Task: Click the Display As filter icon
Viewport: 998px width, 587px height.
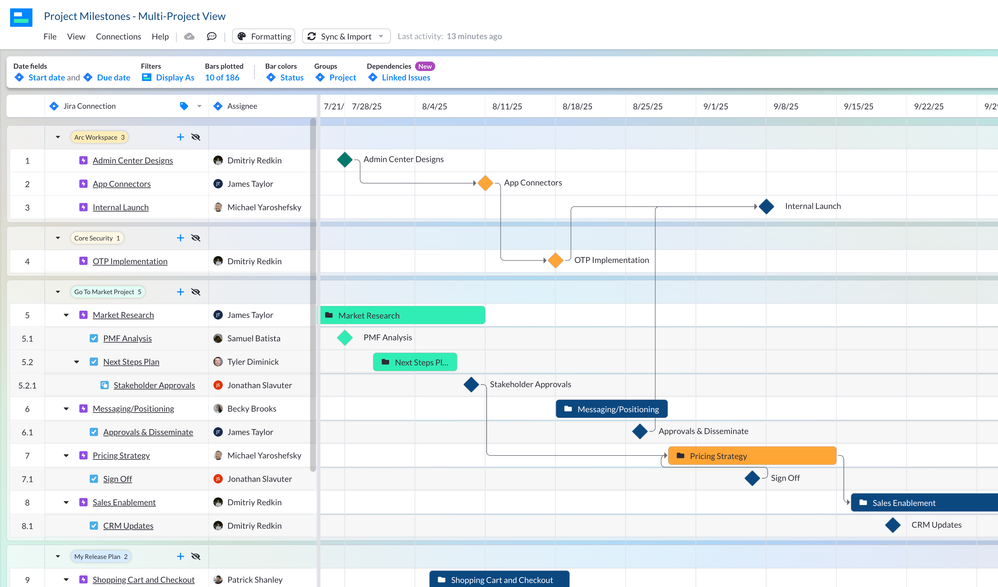Action: [147, 76]
